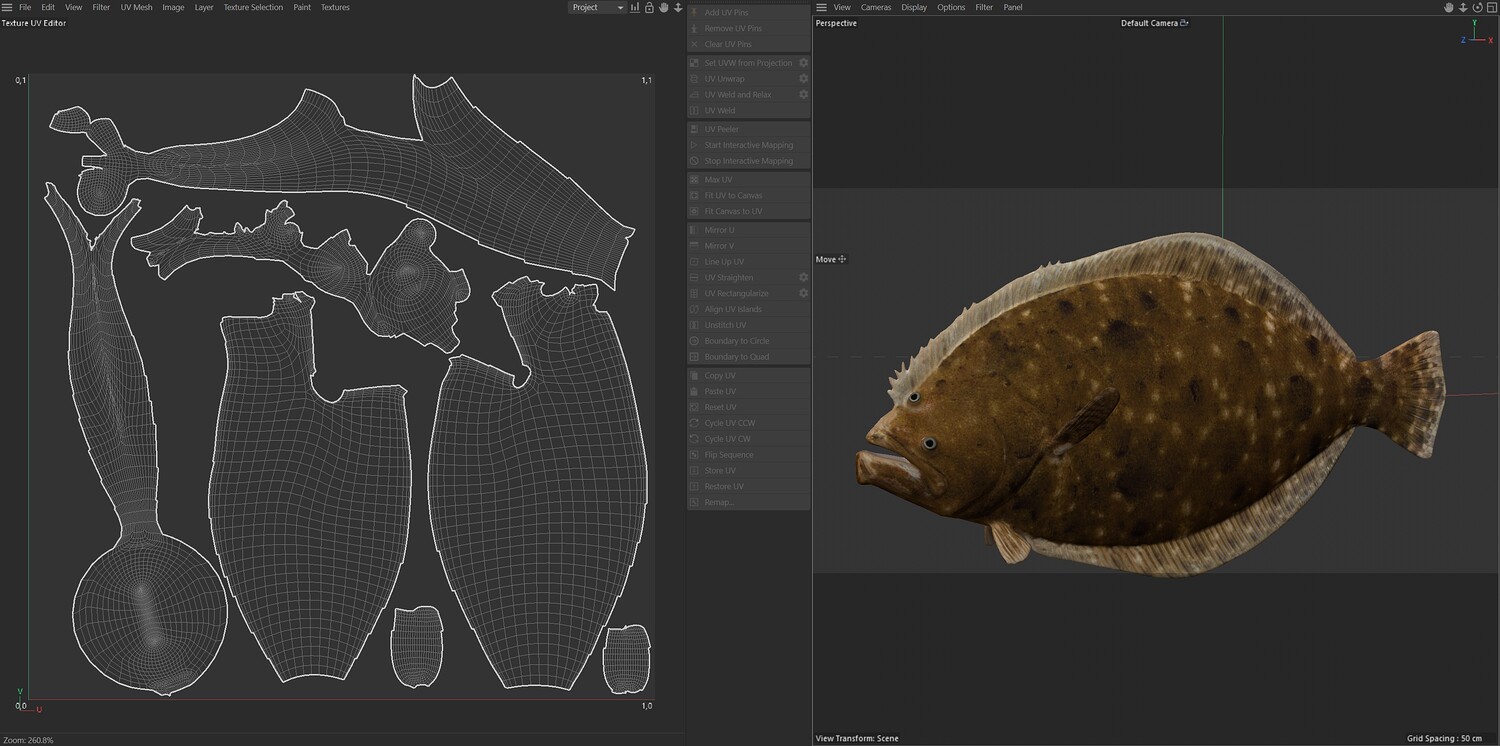Click the UV Peeler icon
Viewport: 1500px width, 746px height.
[x=695, y=129]
